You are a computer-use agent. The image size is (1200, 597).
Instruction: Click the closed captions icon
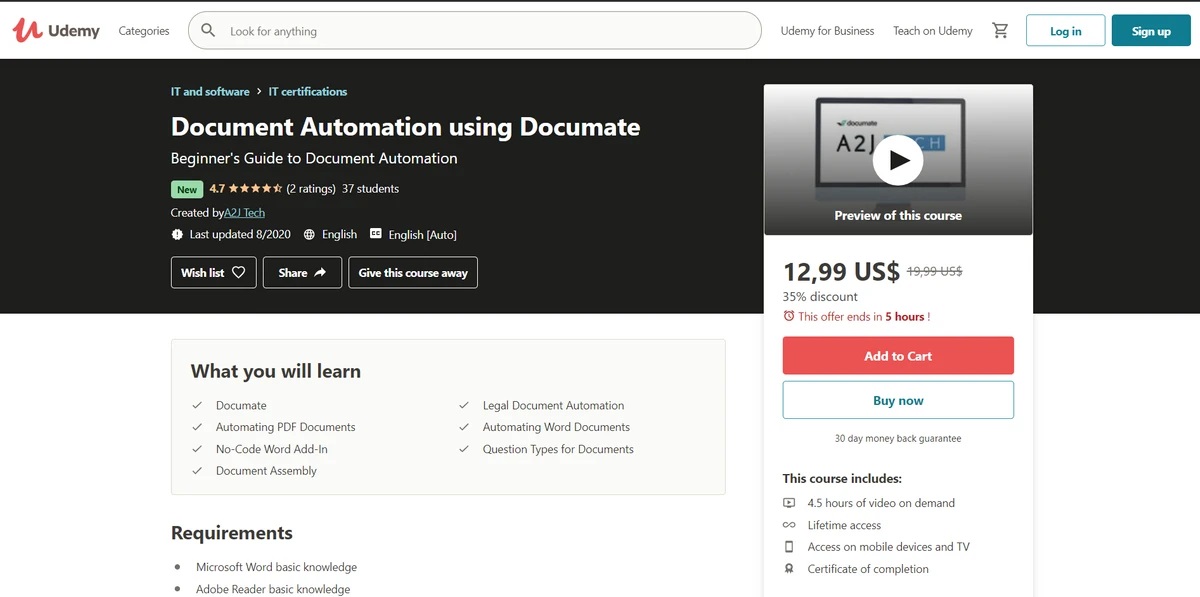[376, 234]
